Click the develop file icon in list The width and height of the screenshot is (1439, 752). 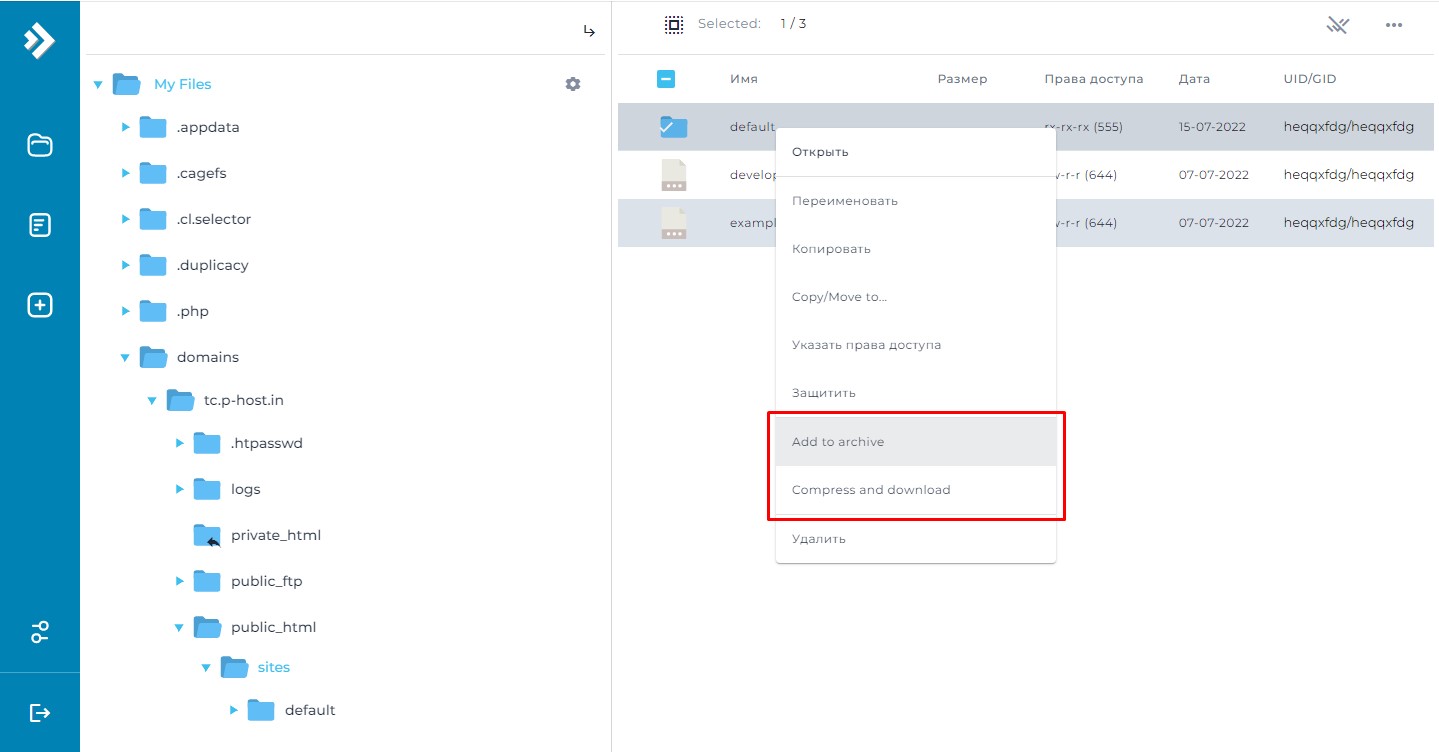click(x=674, y=175)
